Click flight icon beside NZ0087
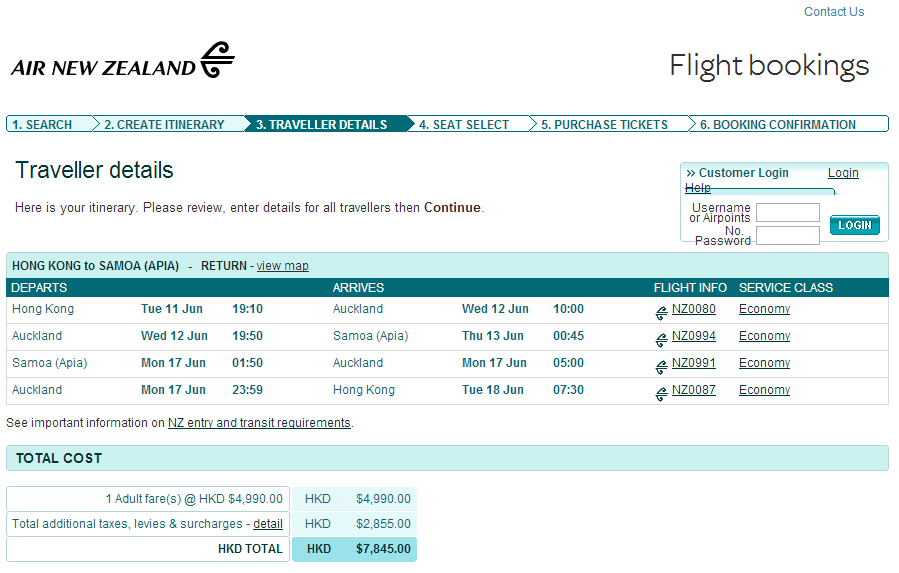The width and height of the screenshot is (899, 573). coord(661,393)
